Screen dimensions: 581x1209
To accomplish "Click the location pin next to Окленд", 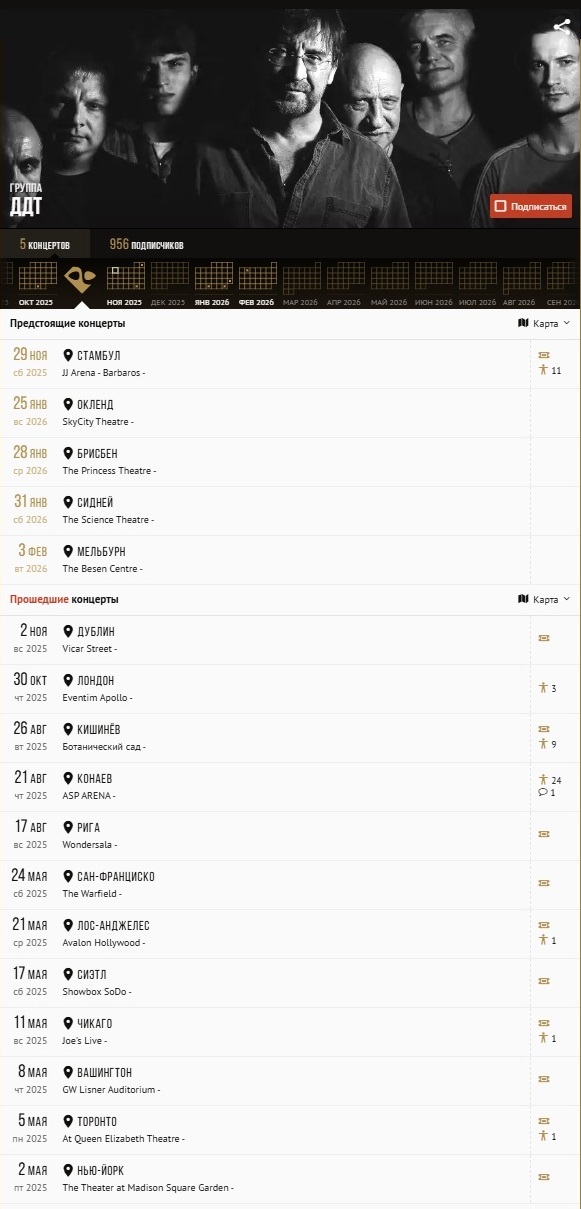I will click(68, 404).
